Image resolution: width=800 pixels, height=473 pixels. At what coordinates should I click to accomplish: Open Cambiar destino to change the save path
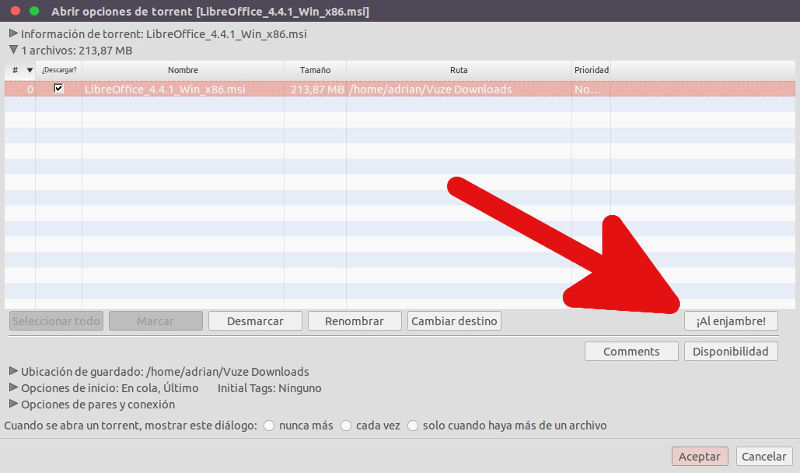click(x=454, y=321)
